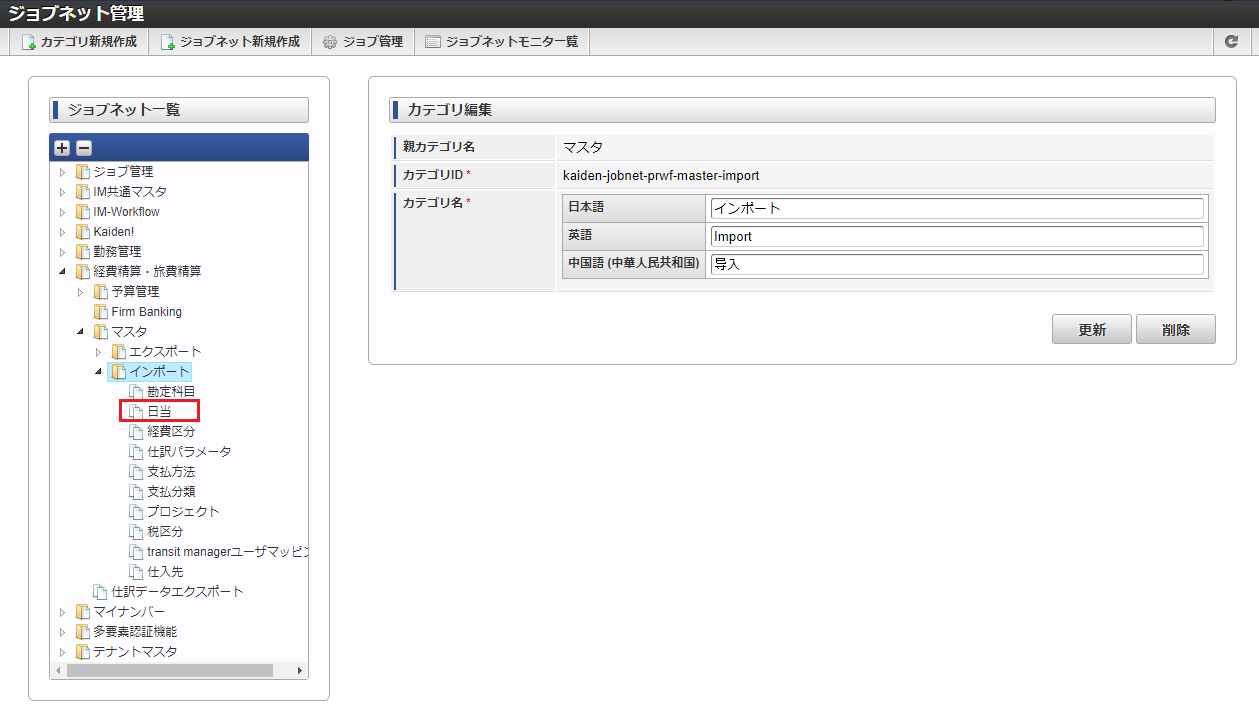Image resolution: width=1259 pixels, height=709 pixels.
Task: Click the expand-all plus icon in tree header
Action: [x=62, y=148]
